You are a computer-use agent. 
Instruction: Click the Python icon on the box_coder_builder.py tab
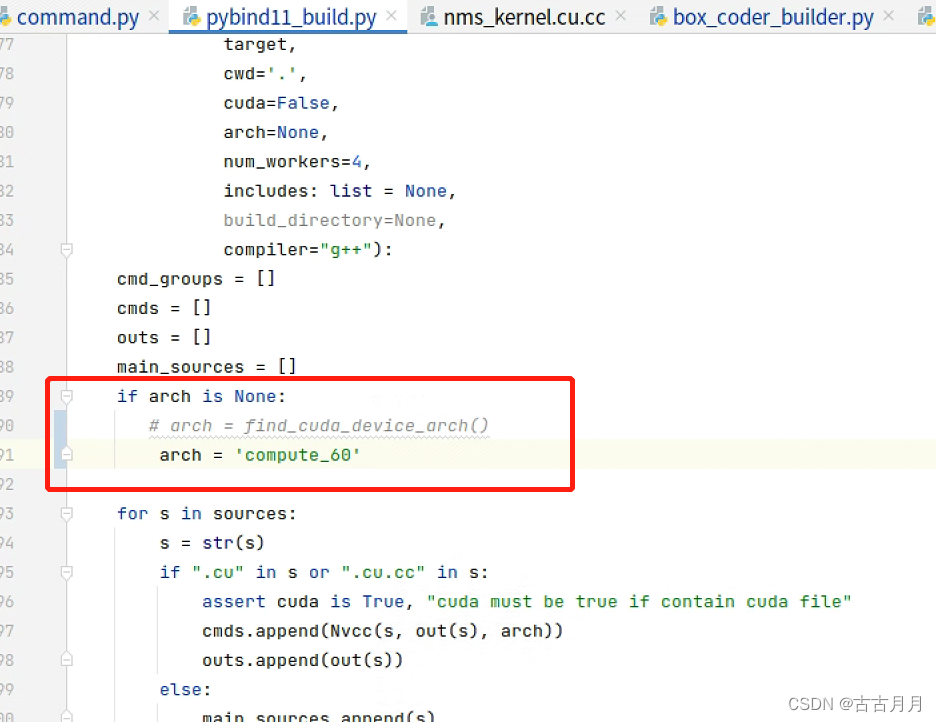tap(655, 16)
